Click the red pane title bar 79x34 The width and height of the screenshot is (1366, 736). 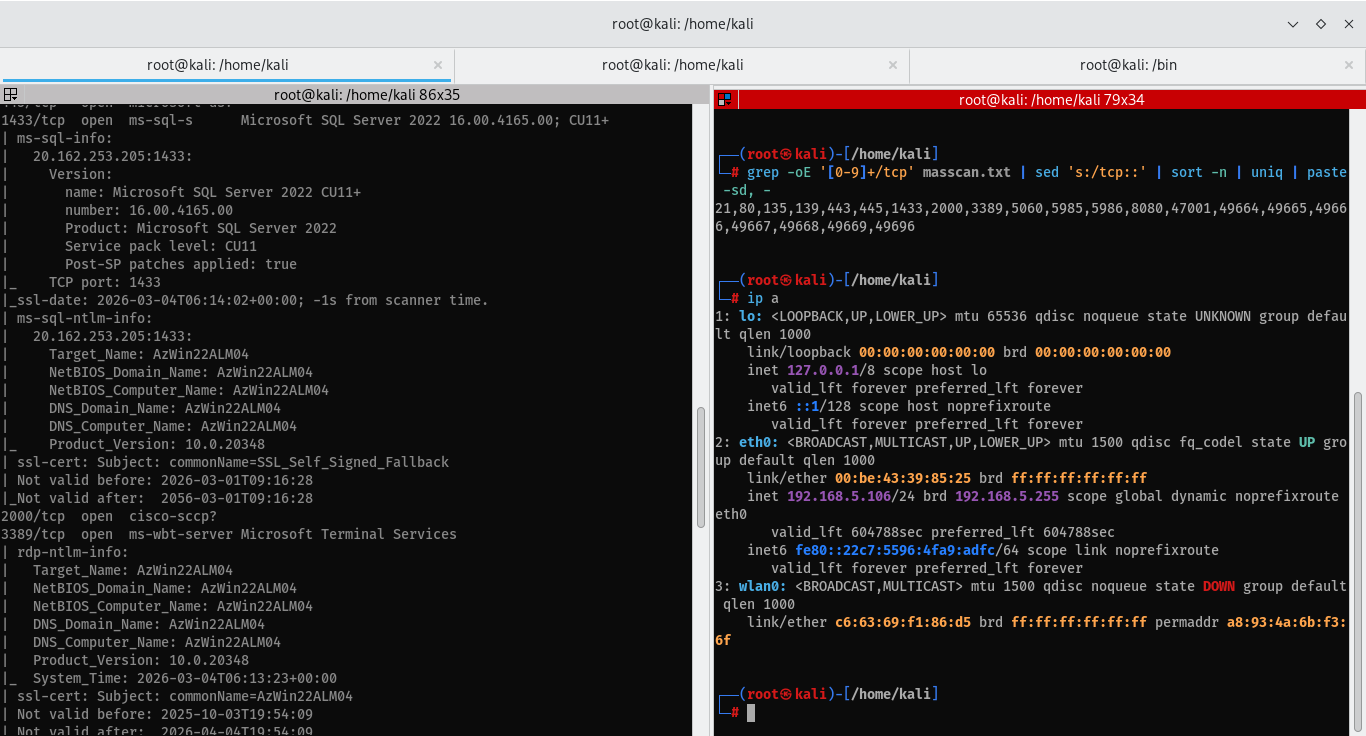click(1051, 99)
